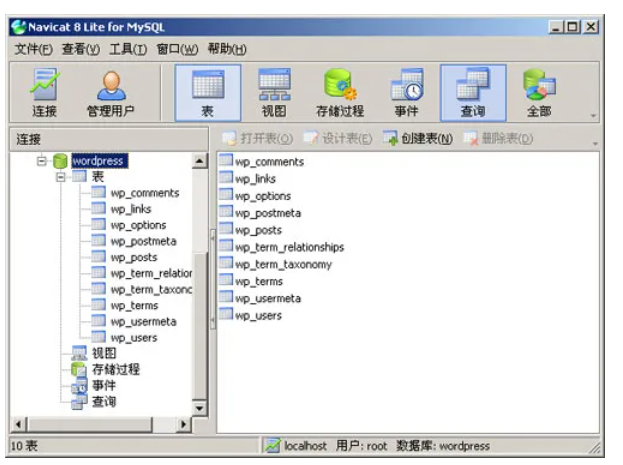
Task: Open the 帮助(H) menu
Action: pyautogui.click(x=227, y=49)
